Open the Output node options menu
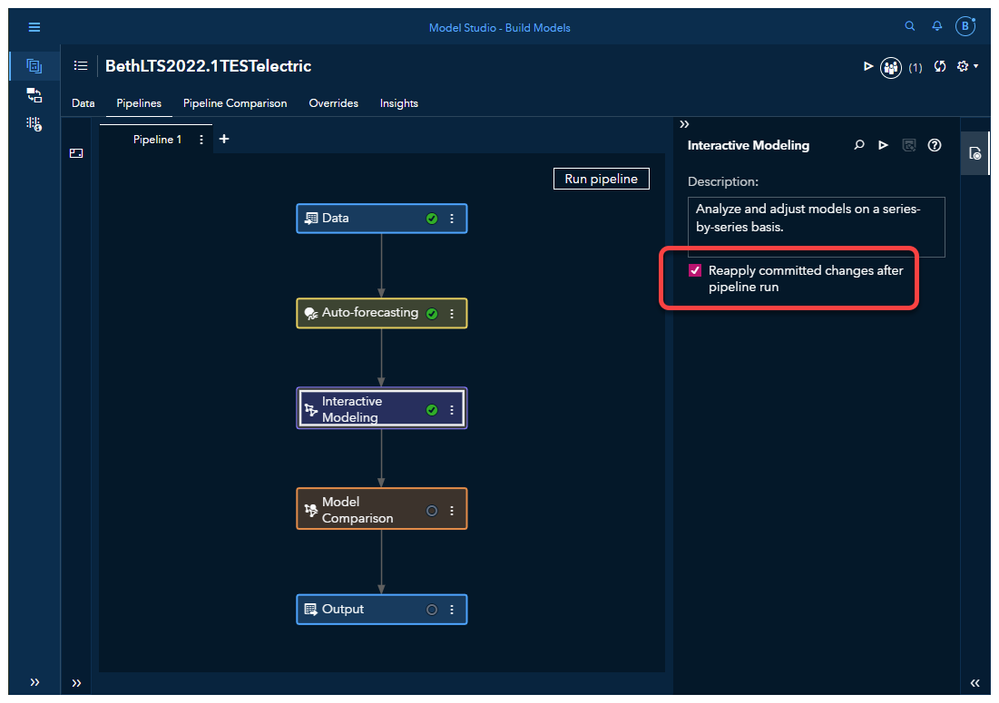999x703 pixels. click(x=452, y=609)
